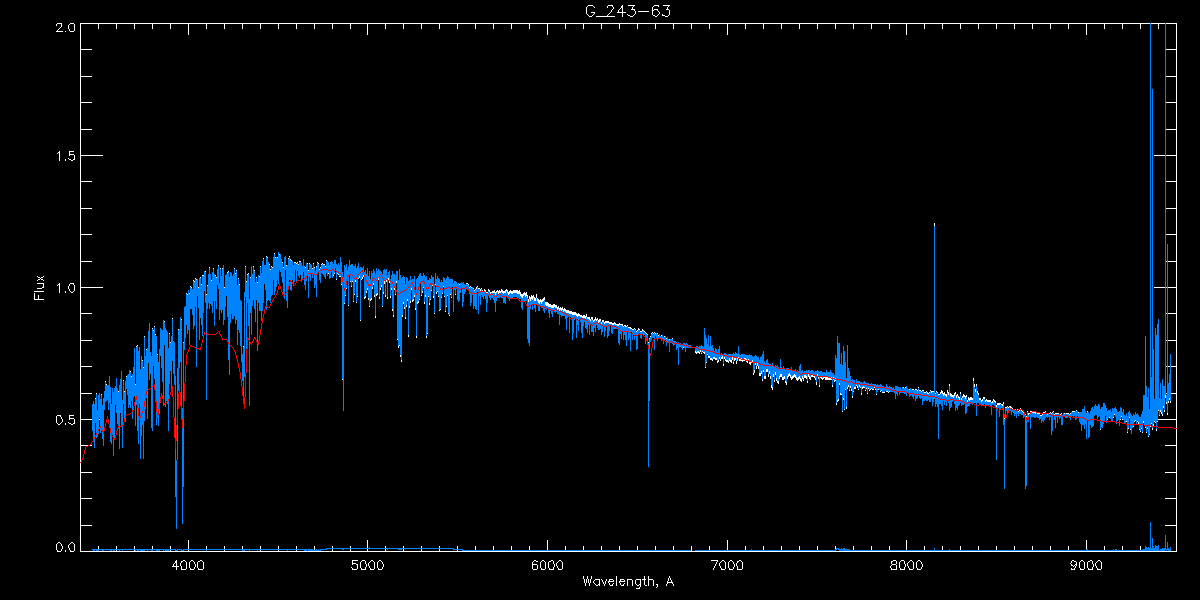
Task: Pick the 7000 wavelength tick label
Action: [x=727, y=564]
